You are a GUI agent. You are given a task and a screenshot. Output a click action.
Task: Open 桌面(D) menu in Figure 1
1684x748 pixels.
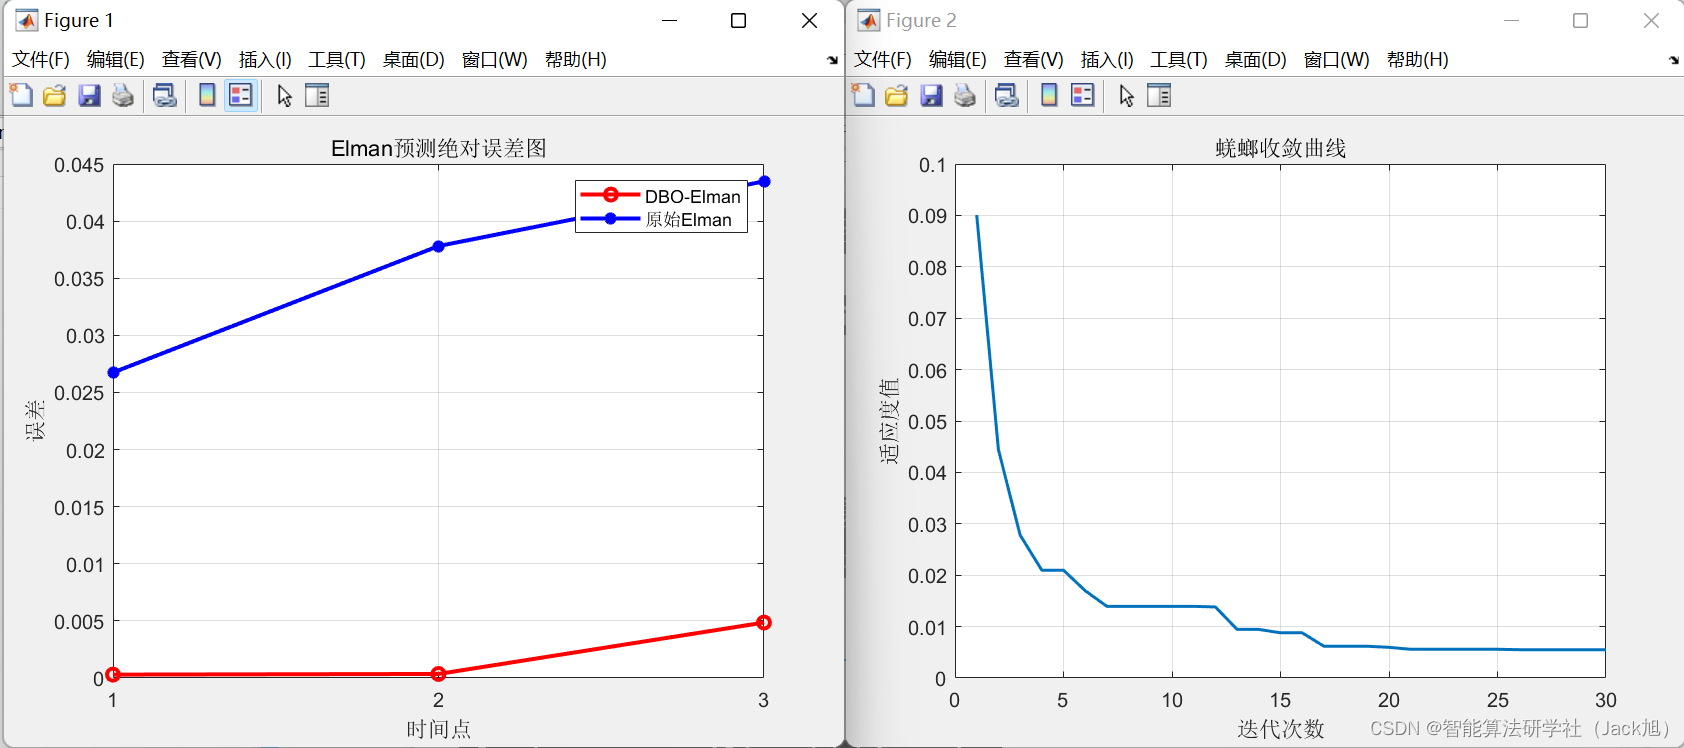click(414, 60)
